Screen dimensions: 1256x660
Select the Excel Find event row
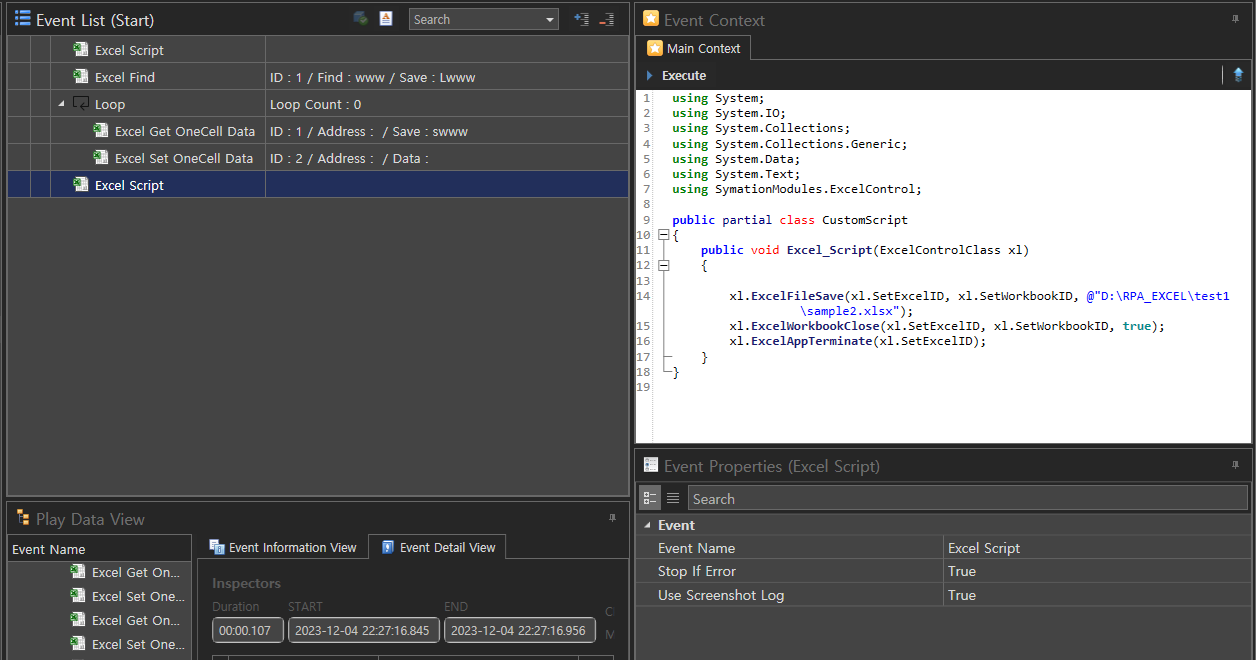pos(125,77)
